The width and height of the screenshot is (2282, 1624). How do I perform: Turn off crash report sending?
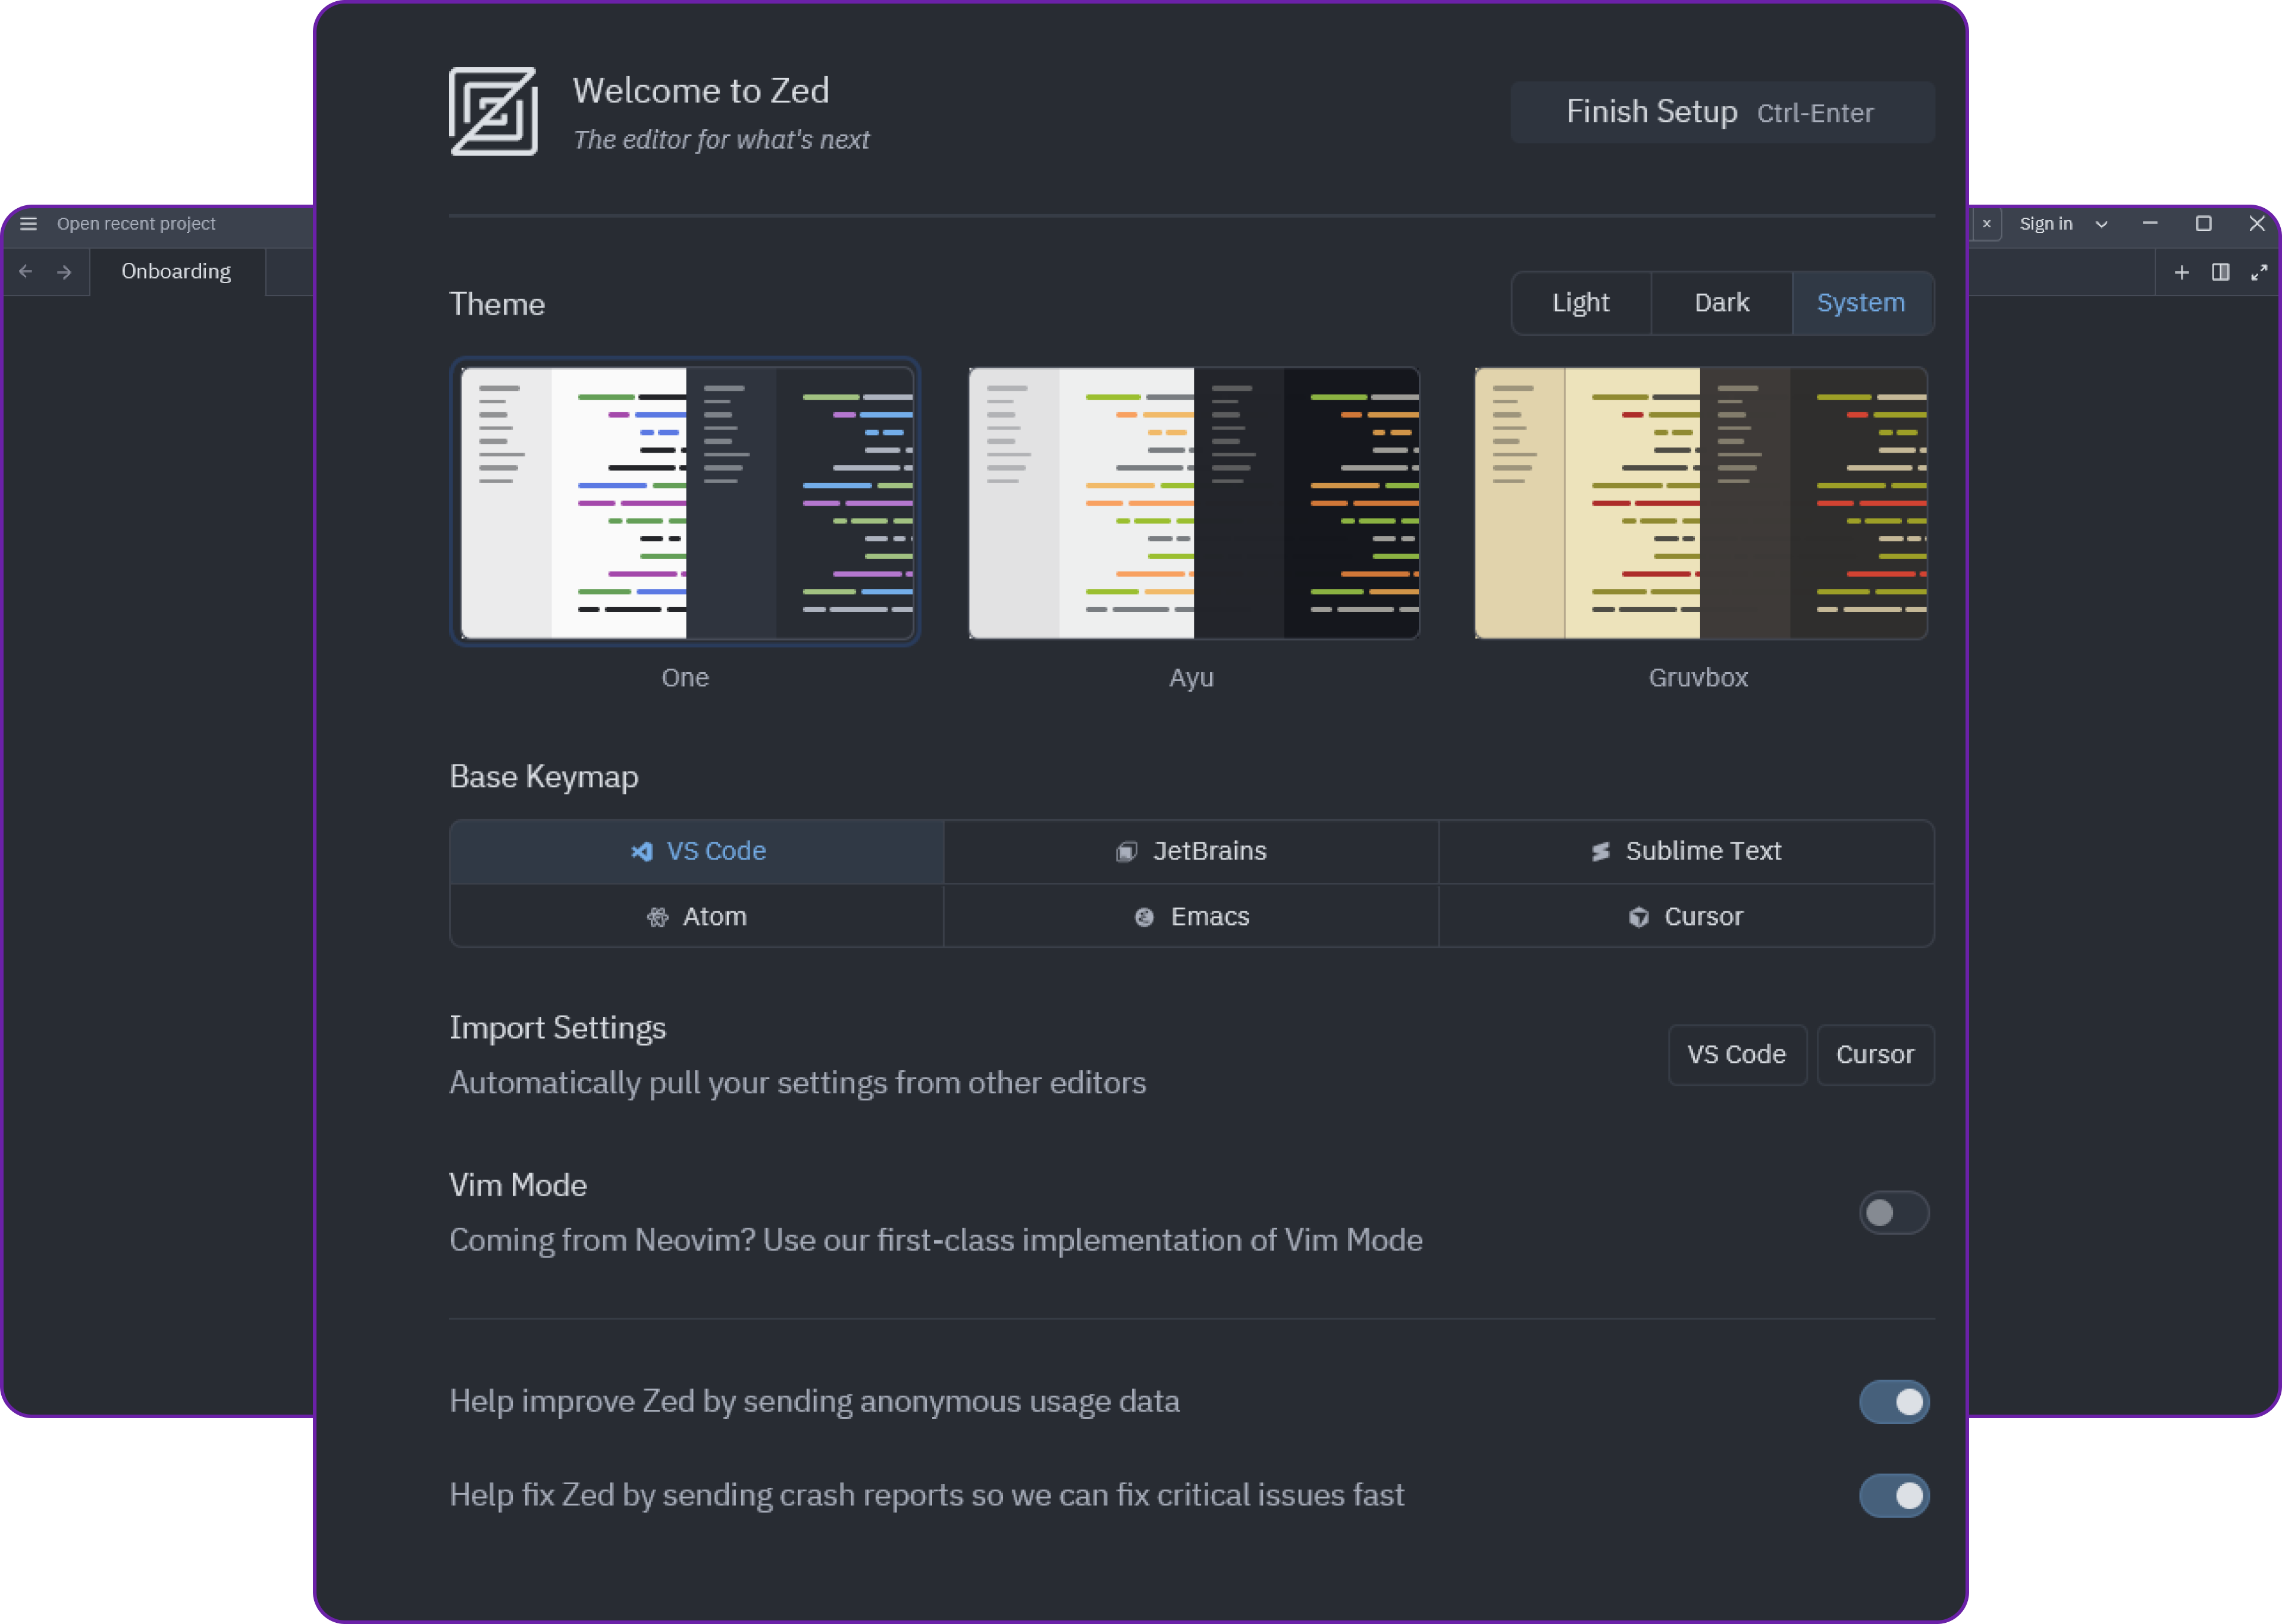coord(1893,1495)
